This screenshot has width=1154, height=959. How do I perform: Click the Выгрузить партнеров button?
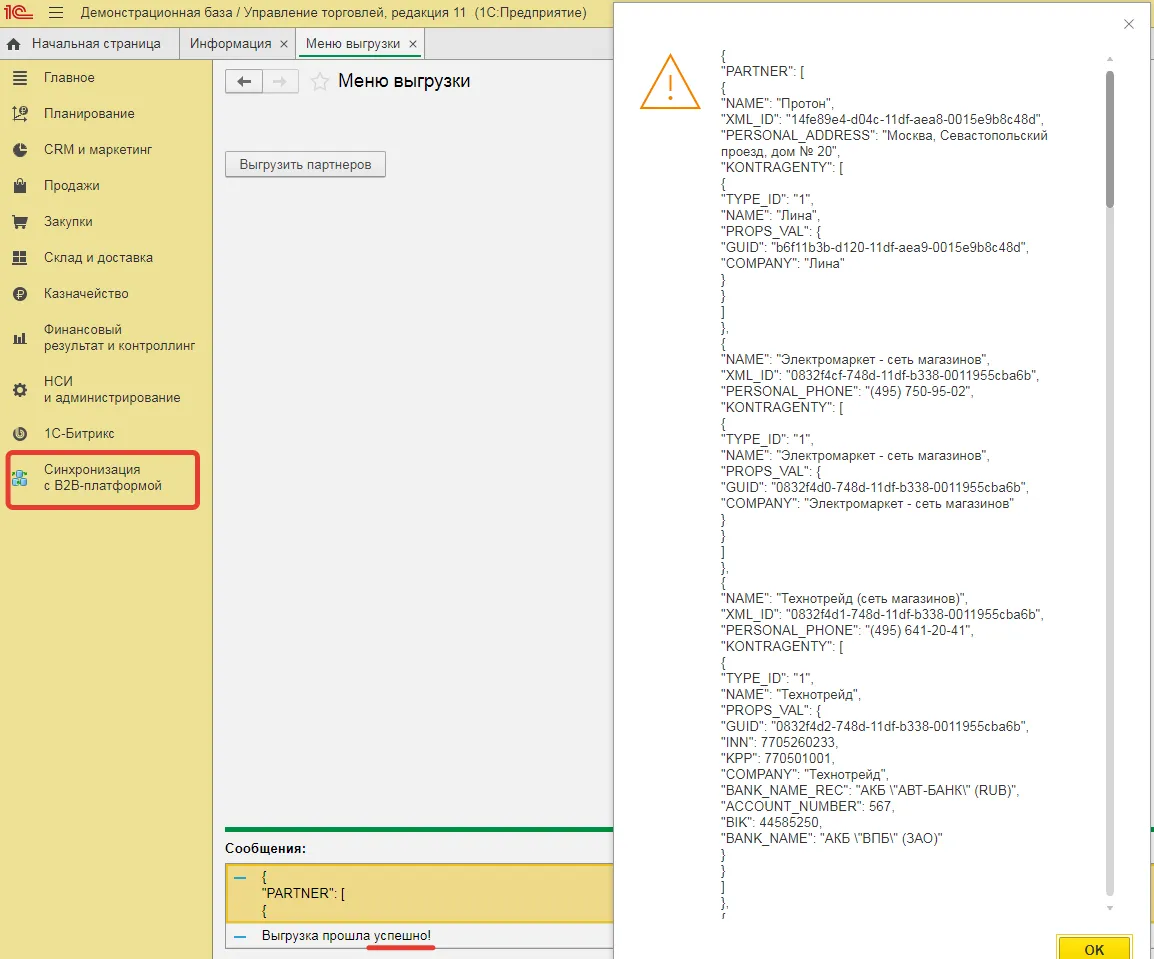point(305,164)
